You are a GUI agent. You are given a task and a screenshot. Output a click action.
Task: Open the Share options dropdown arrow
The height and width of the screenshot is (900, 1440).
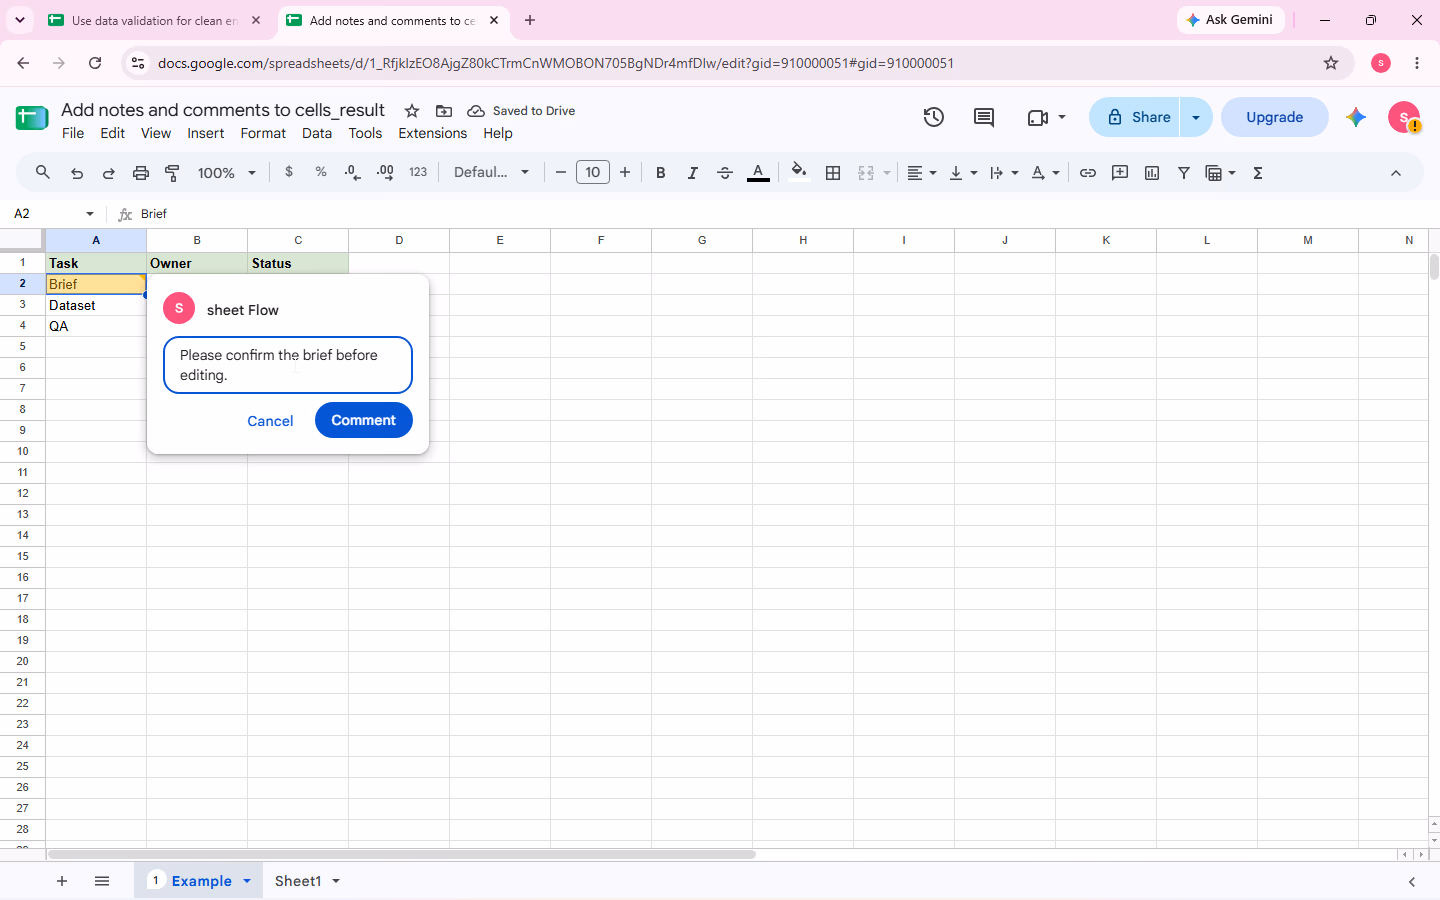click(x=1196, y=117)
